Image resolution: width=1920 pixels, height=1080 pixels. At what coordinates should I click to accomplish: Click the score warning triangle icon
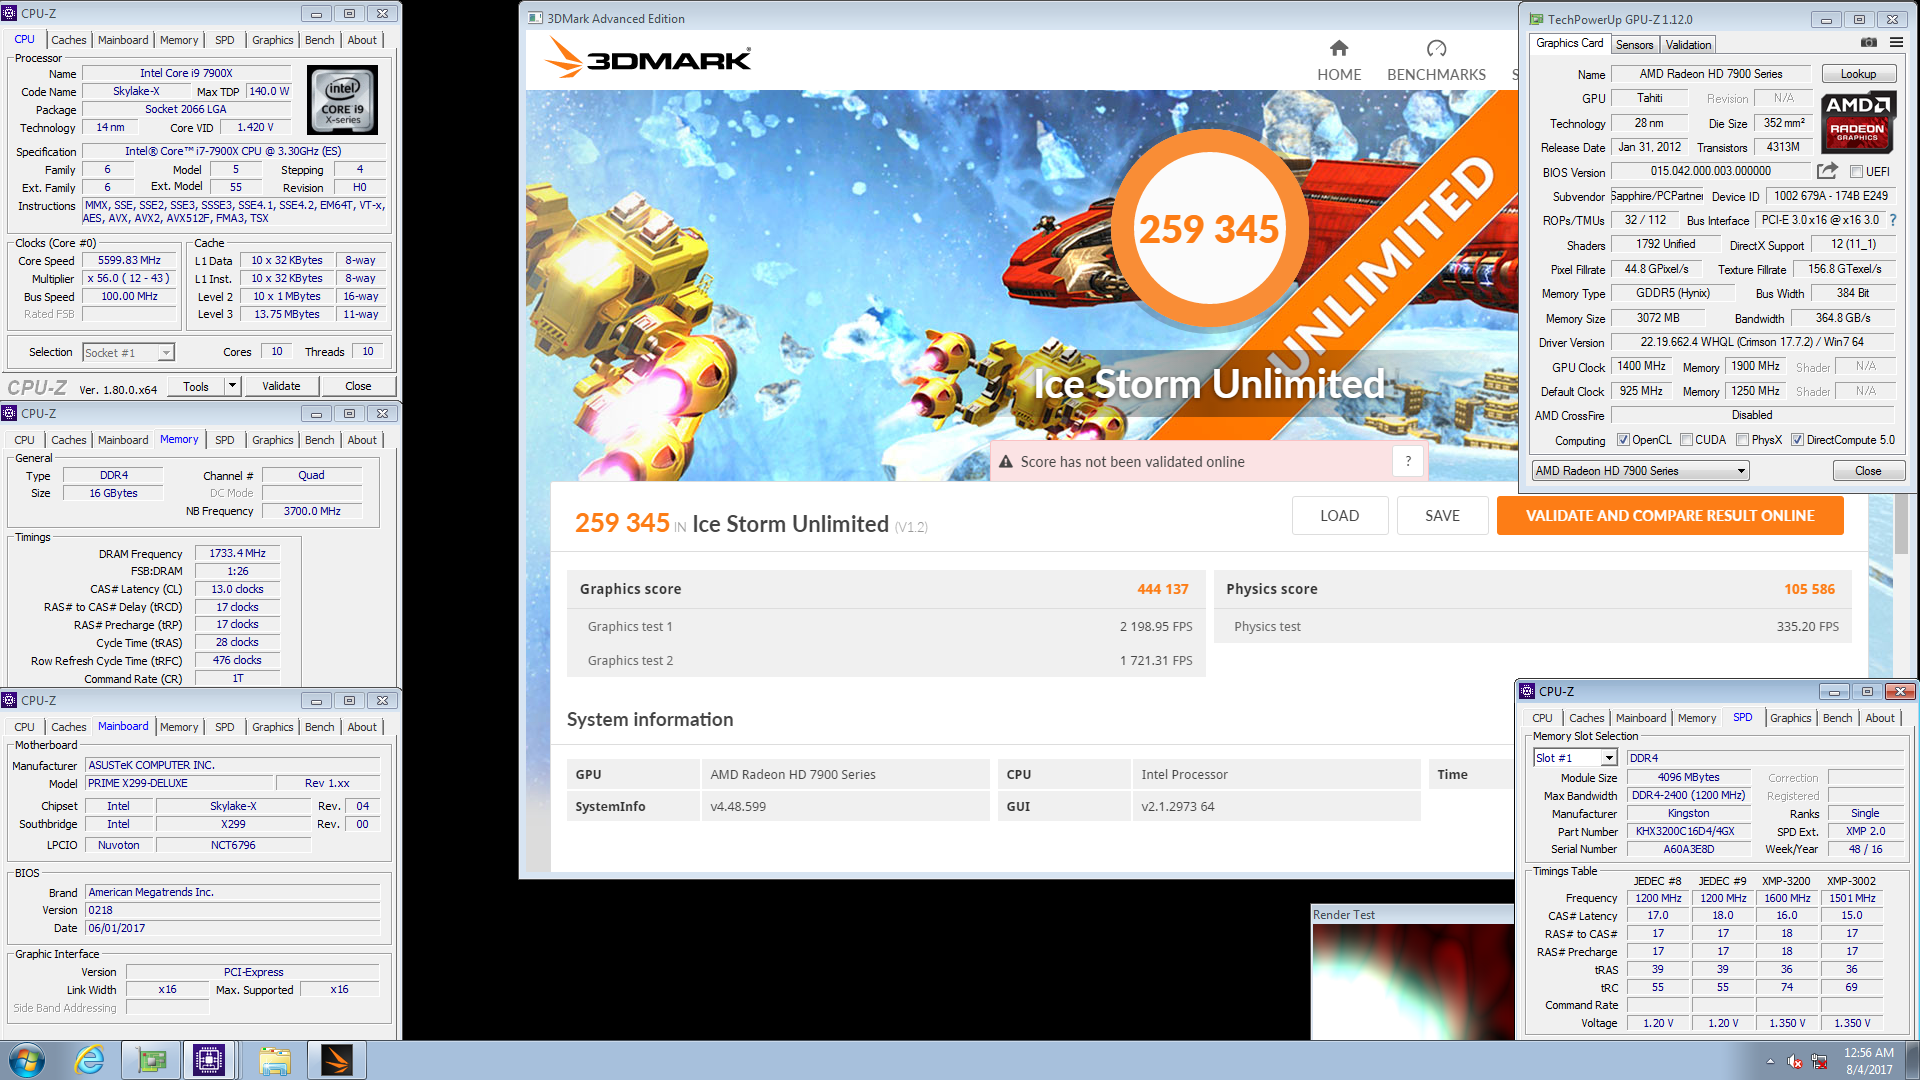point(1004,462)
